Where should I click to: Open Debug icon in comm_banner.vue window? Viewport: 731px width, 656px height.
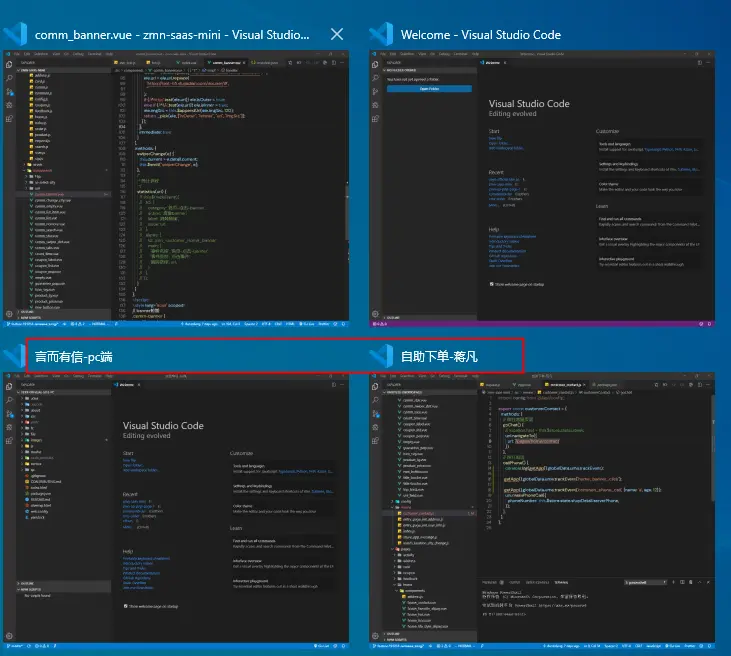click(9, 105)
